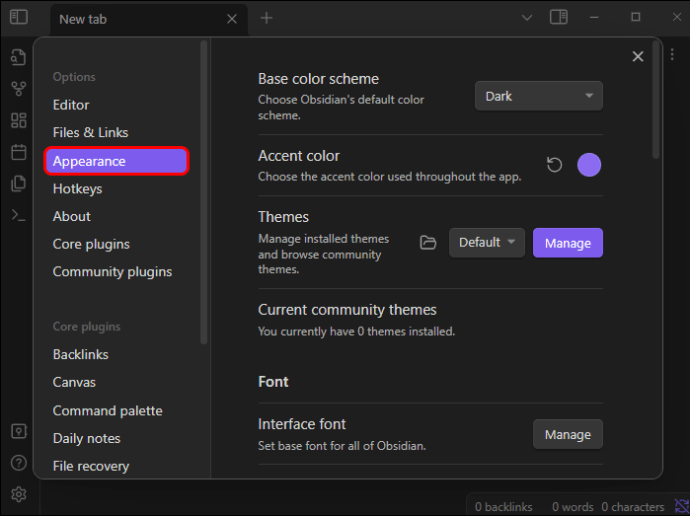
Task: Toggle the left sidebar icon
Action: [x=19, y=17]
